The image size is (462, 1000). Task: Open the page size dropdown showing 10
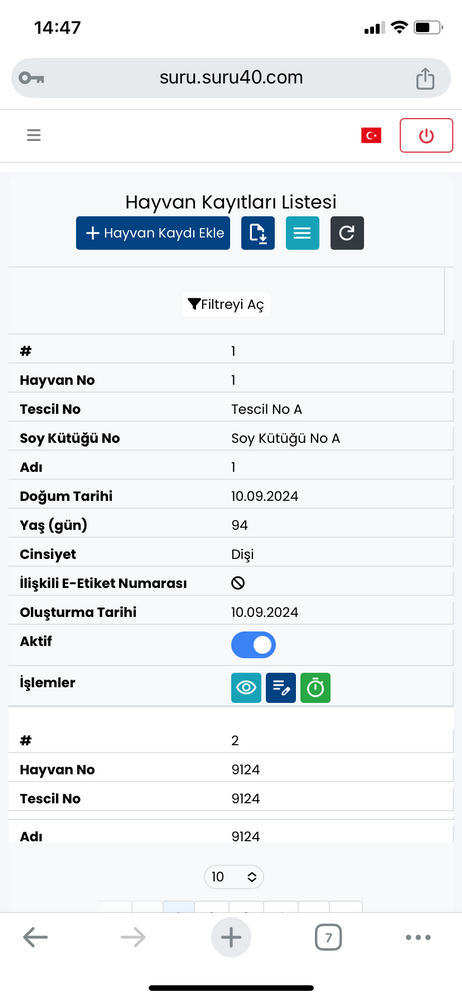pyautogui.click(x=234, y=877)
